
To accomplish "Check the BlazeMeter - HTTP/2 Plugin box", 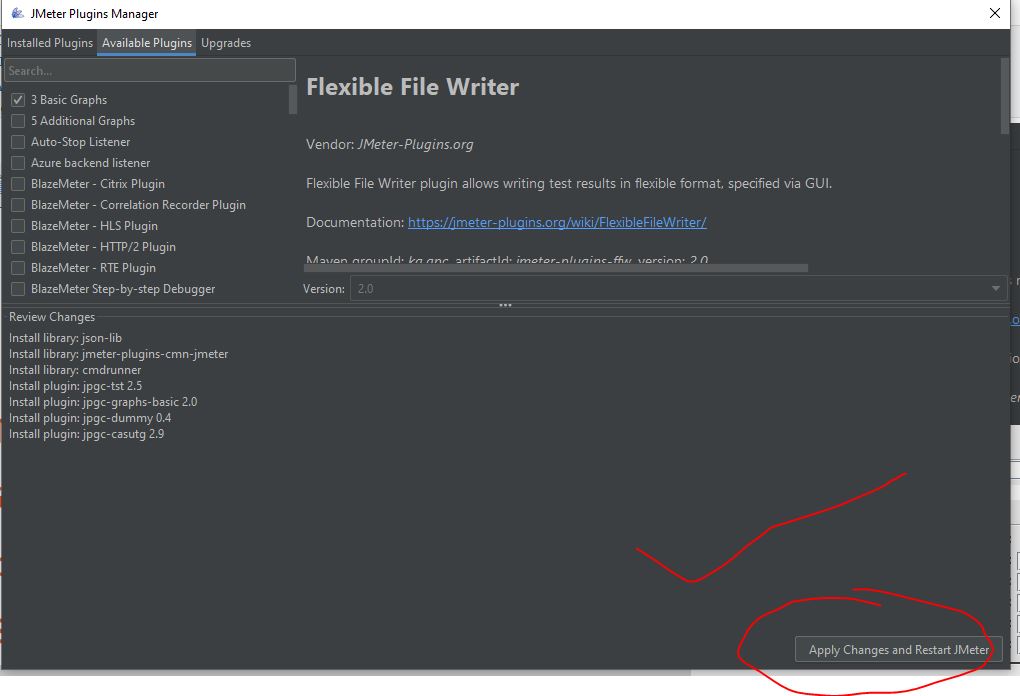I will 18,247.
